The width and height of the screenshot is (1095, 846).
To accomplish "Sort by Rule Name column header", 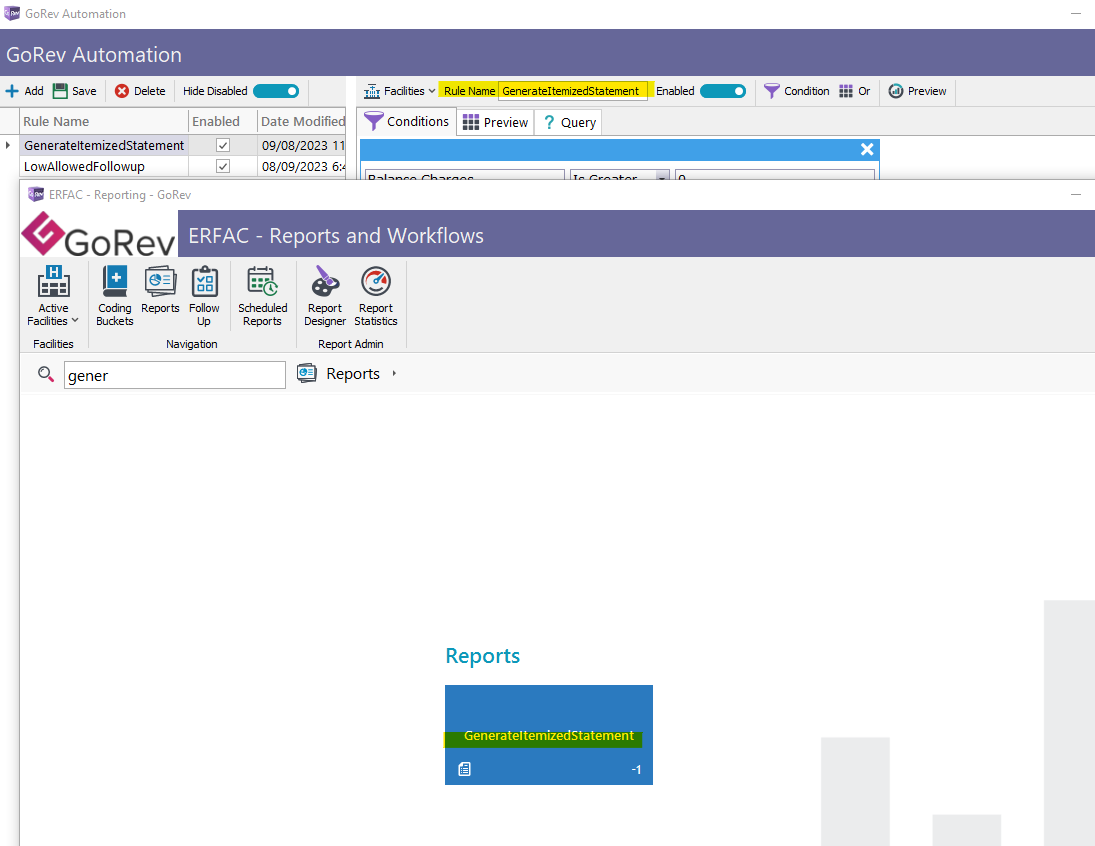I will 104,122.
